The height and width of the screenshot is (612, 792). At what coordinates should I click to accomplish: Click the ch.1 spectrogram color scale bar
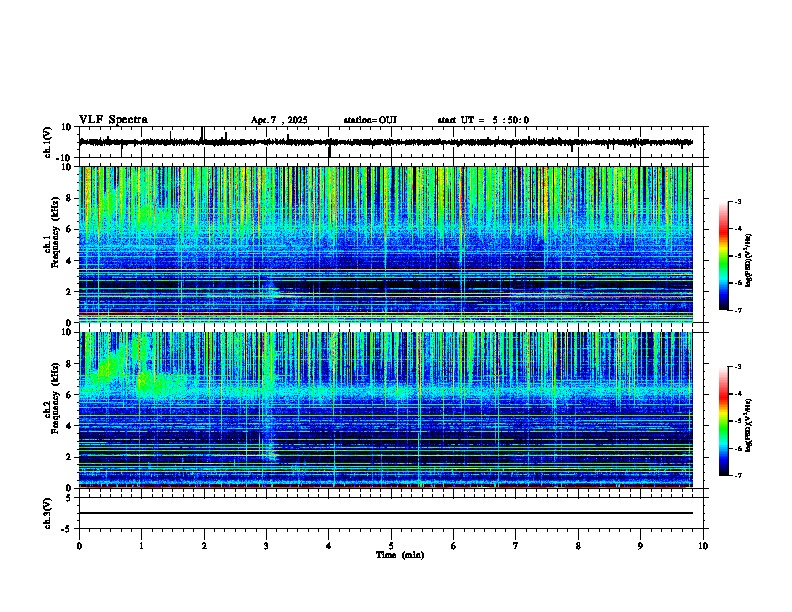(723, 256)
